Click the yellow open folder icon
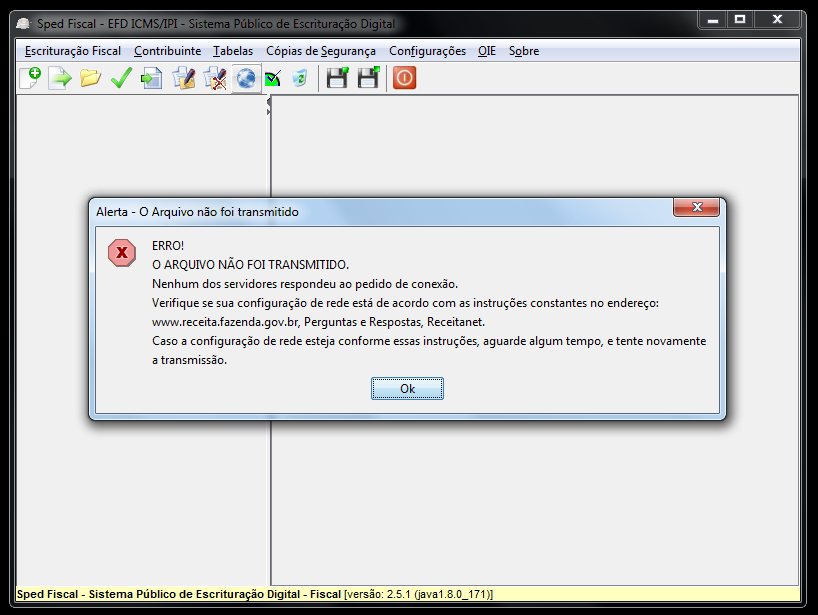818x615 pixels. [x=90, y=78]
